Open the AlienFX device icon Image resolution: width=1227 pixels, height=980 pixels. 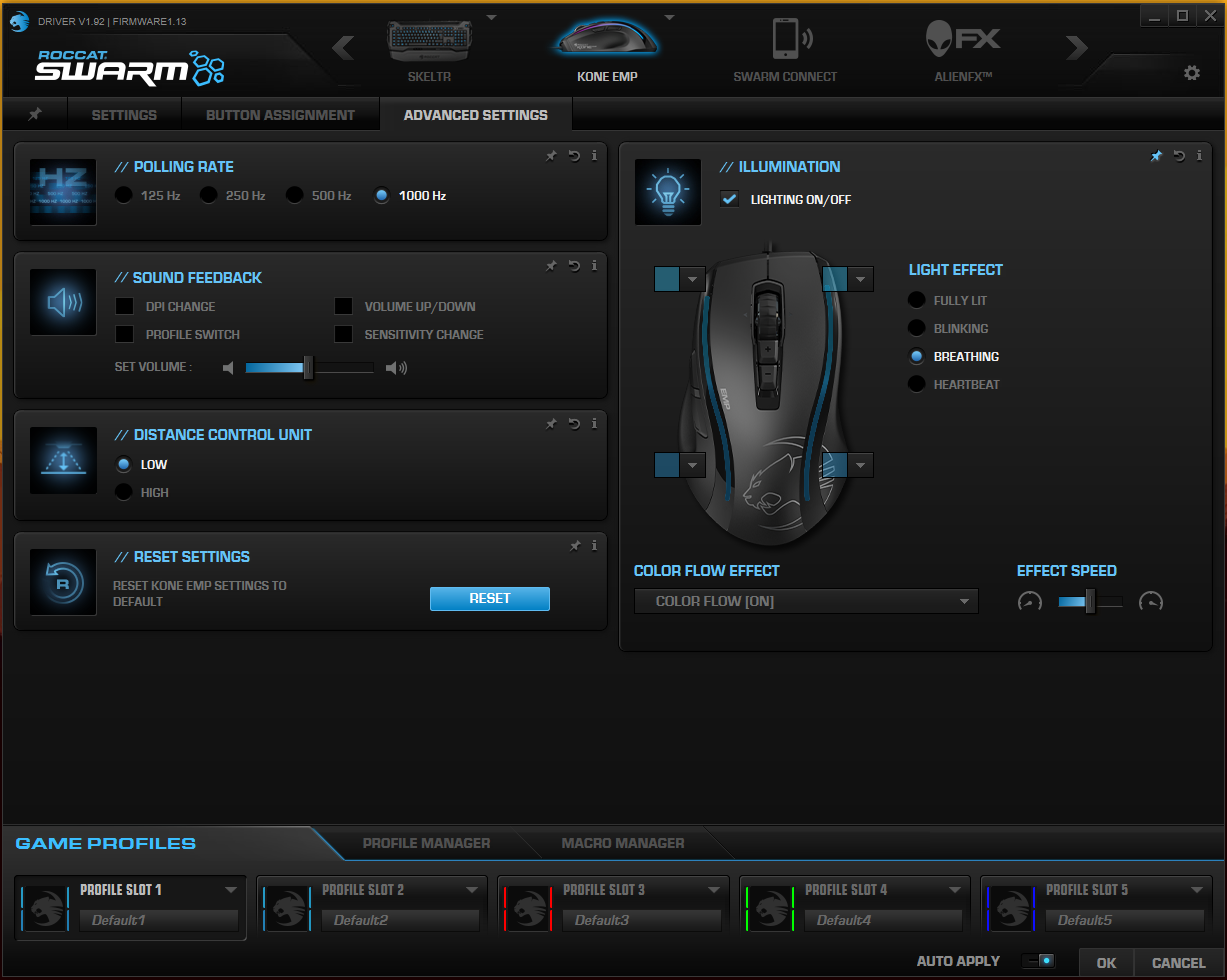(x=964, y=39)
